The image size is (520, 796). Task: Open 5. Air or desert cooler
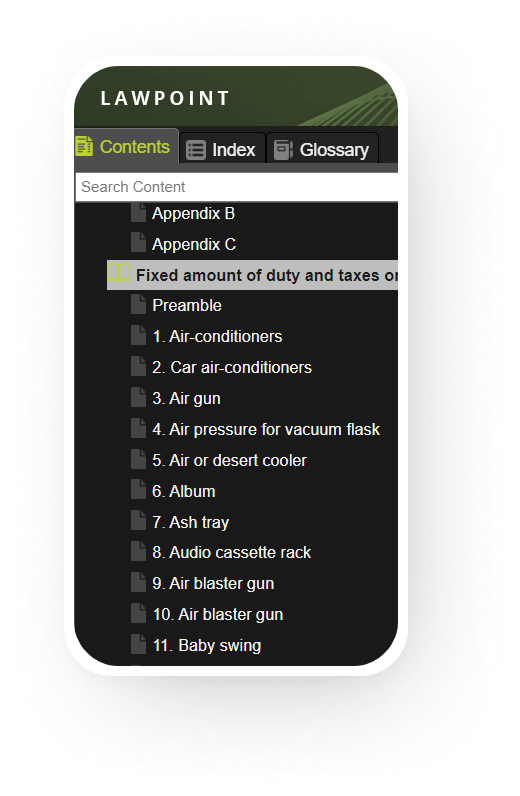coord(230,460)
